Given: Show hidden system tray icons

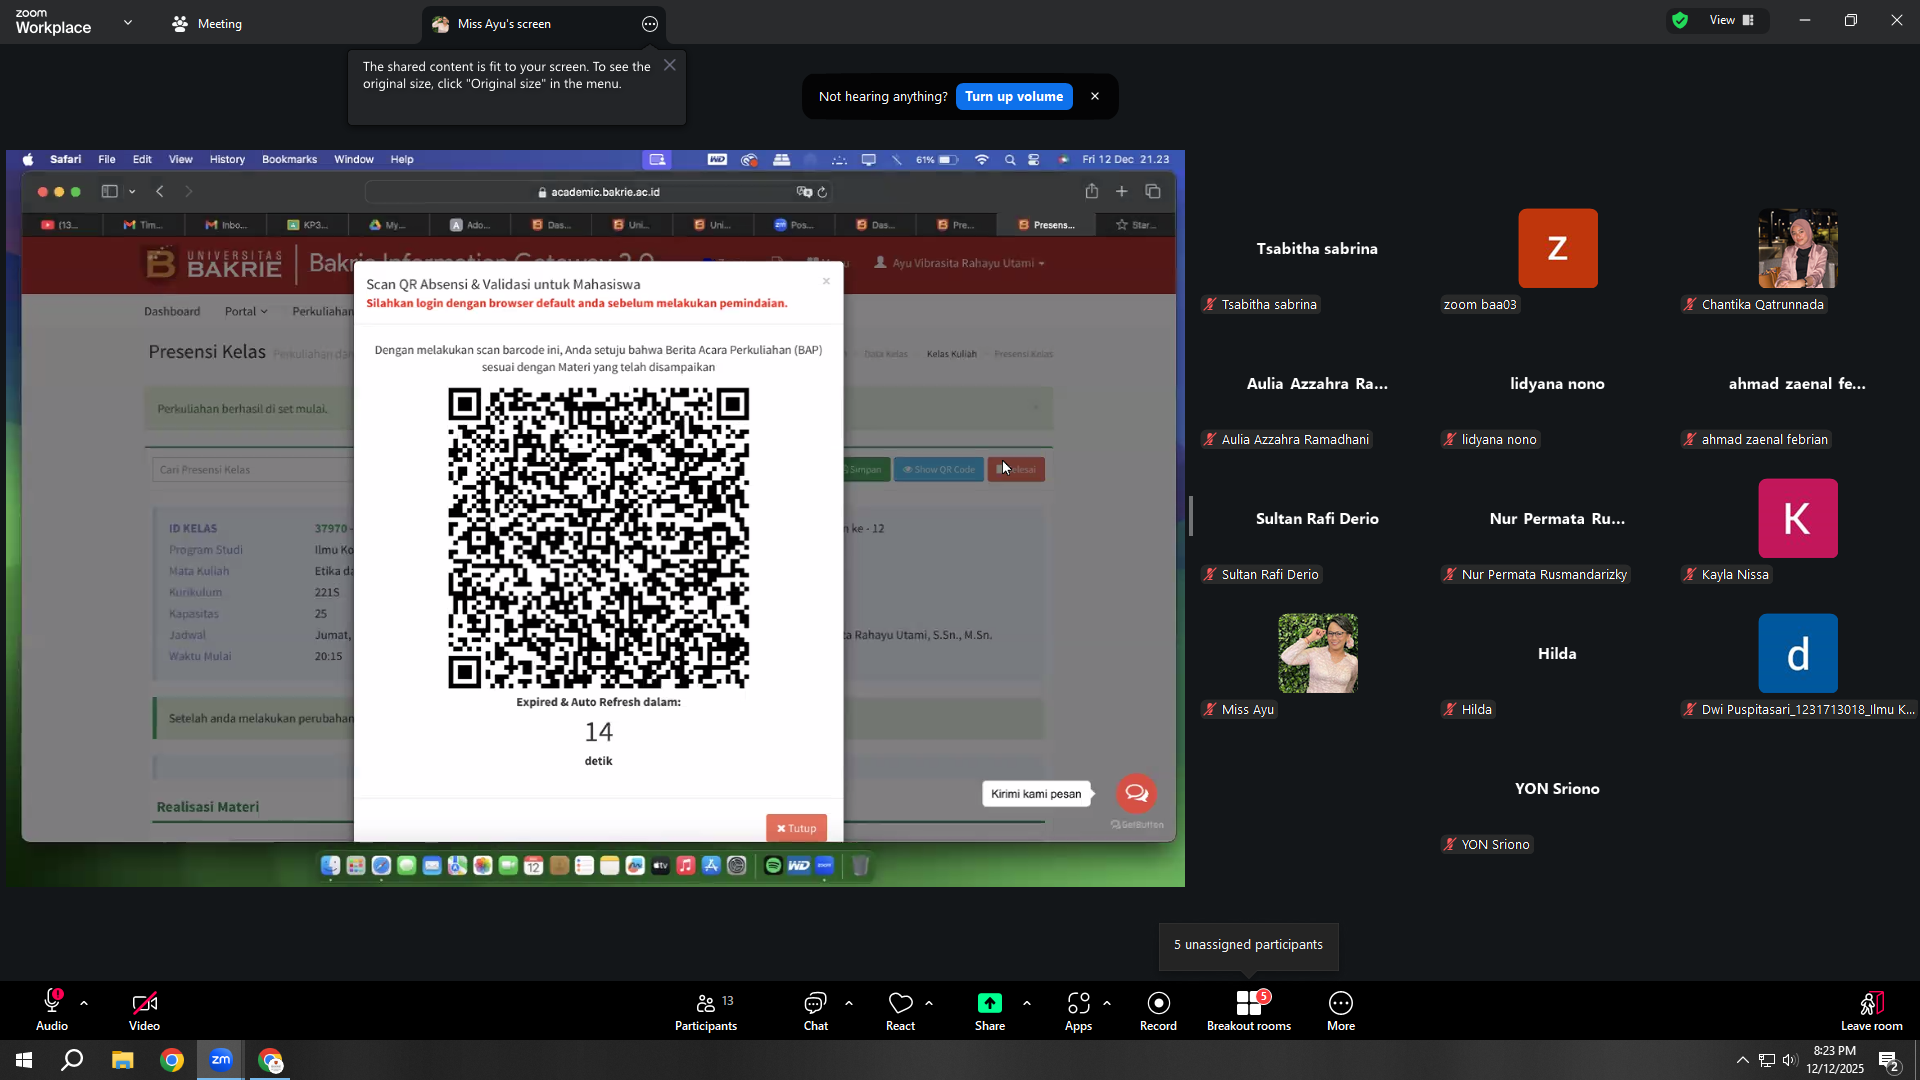Looking at the screenshot, I should pos(1742,1060).
